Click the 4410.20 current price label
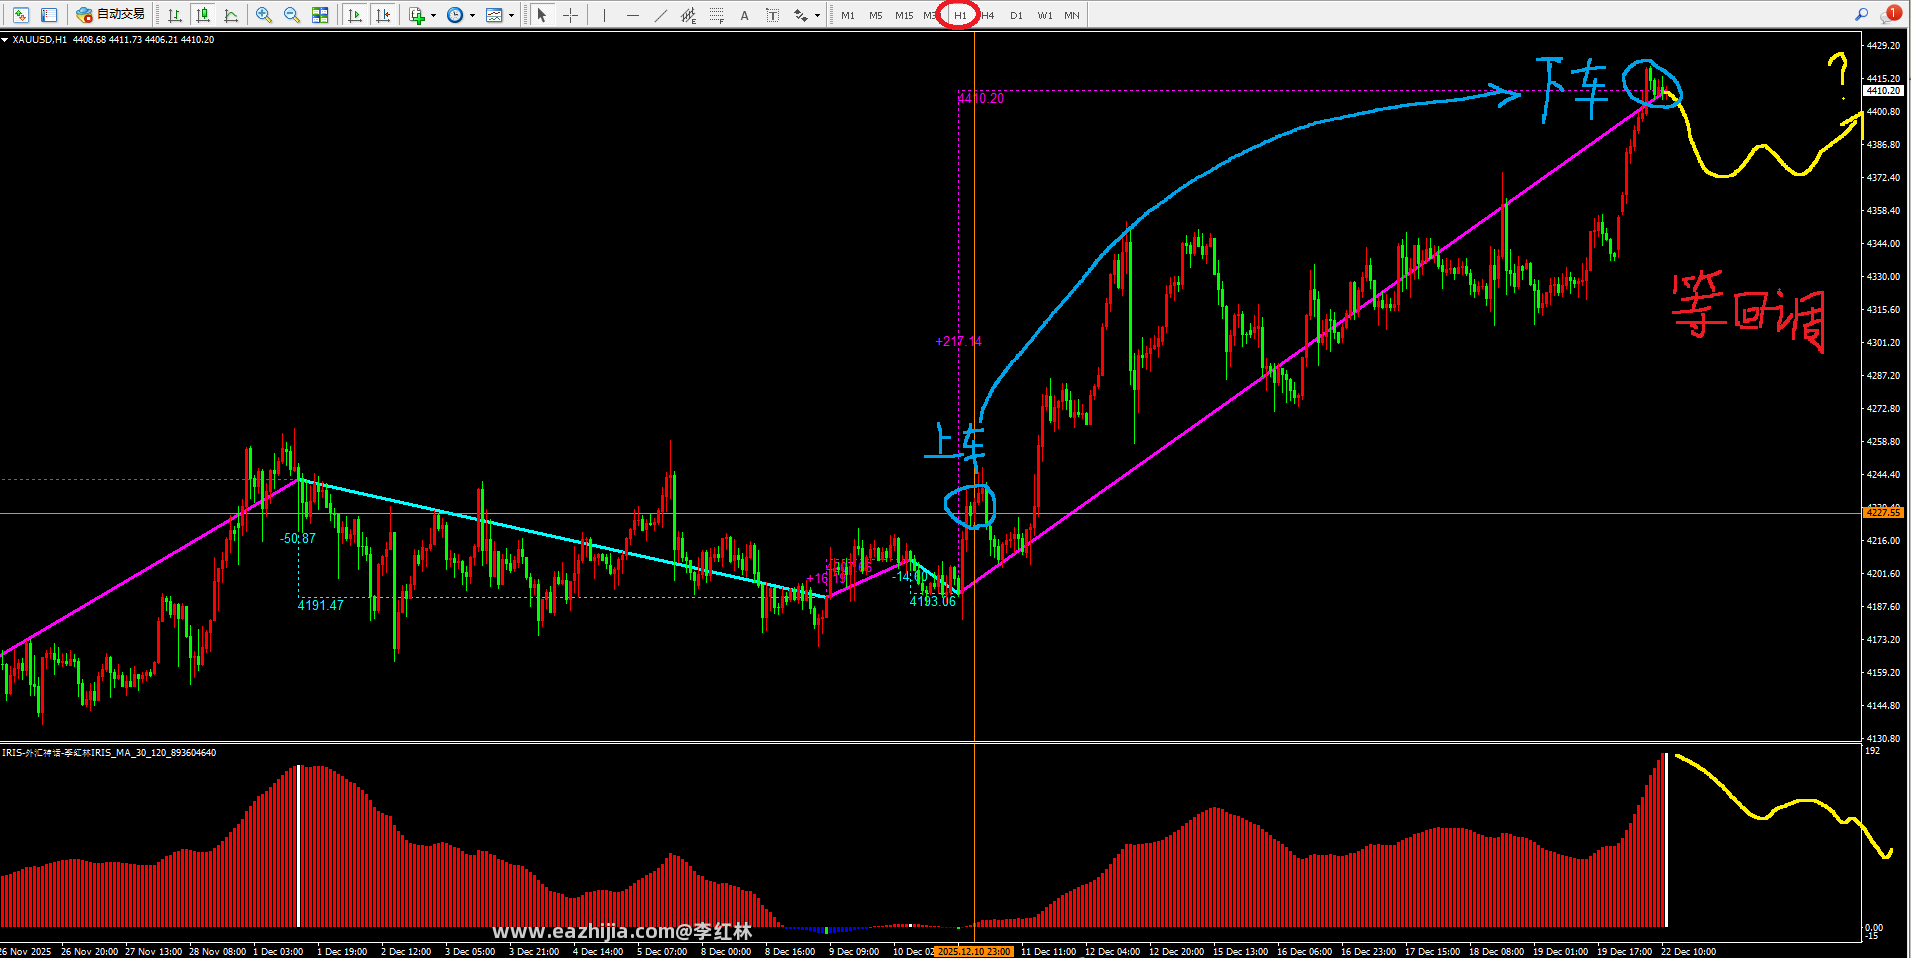This screenshot has width=1911, height=958. pyautogui.click(x=1883, y=91)
